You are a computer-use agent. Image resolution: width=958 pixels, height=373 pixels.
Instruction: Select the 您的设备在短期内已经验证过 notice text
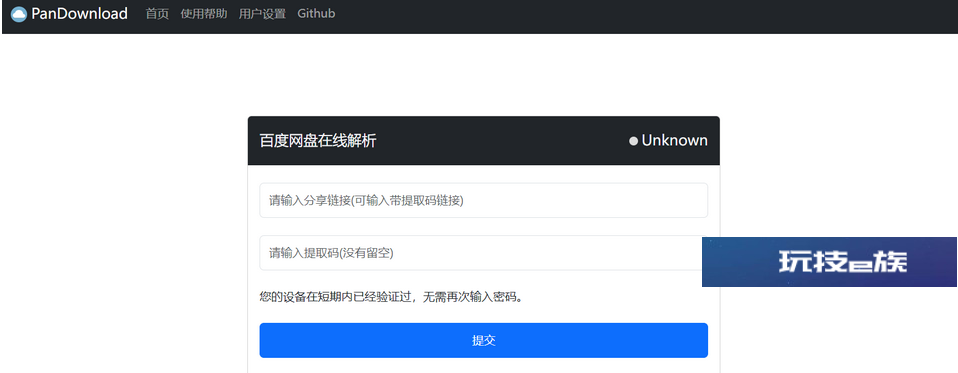pyautogui.click(x=392, y=297)
